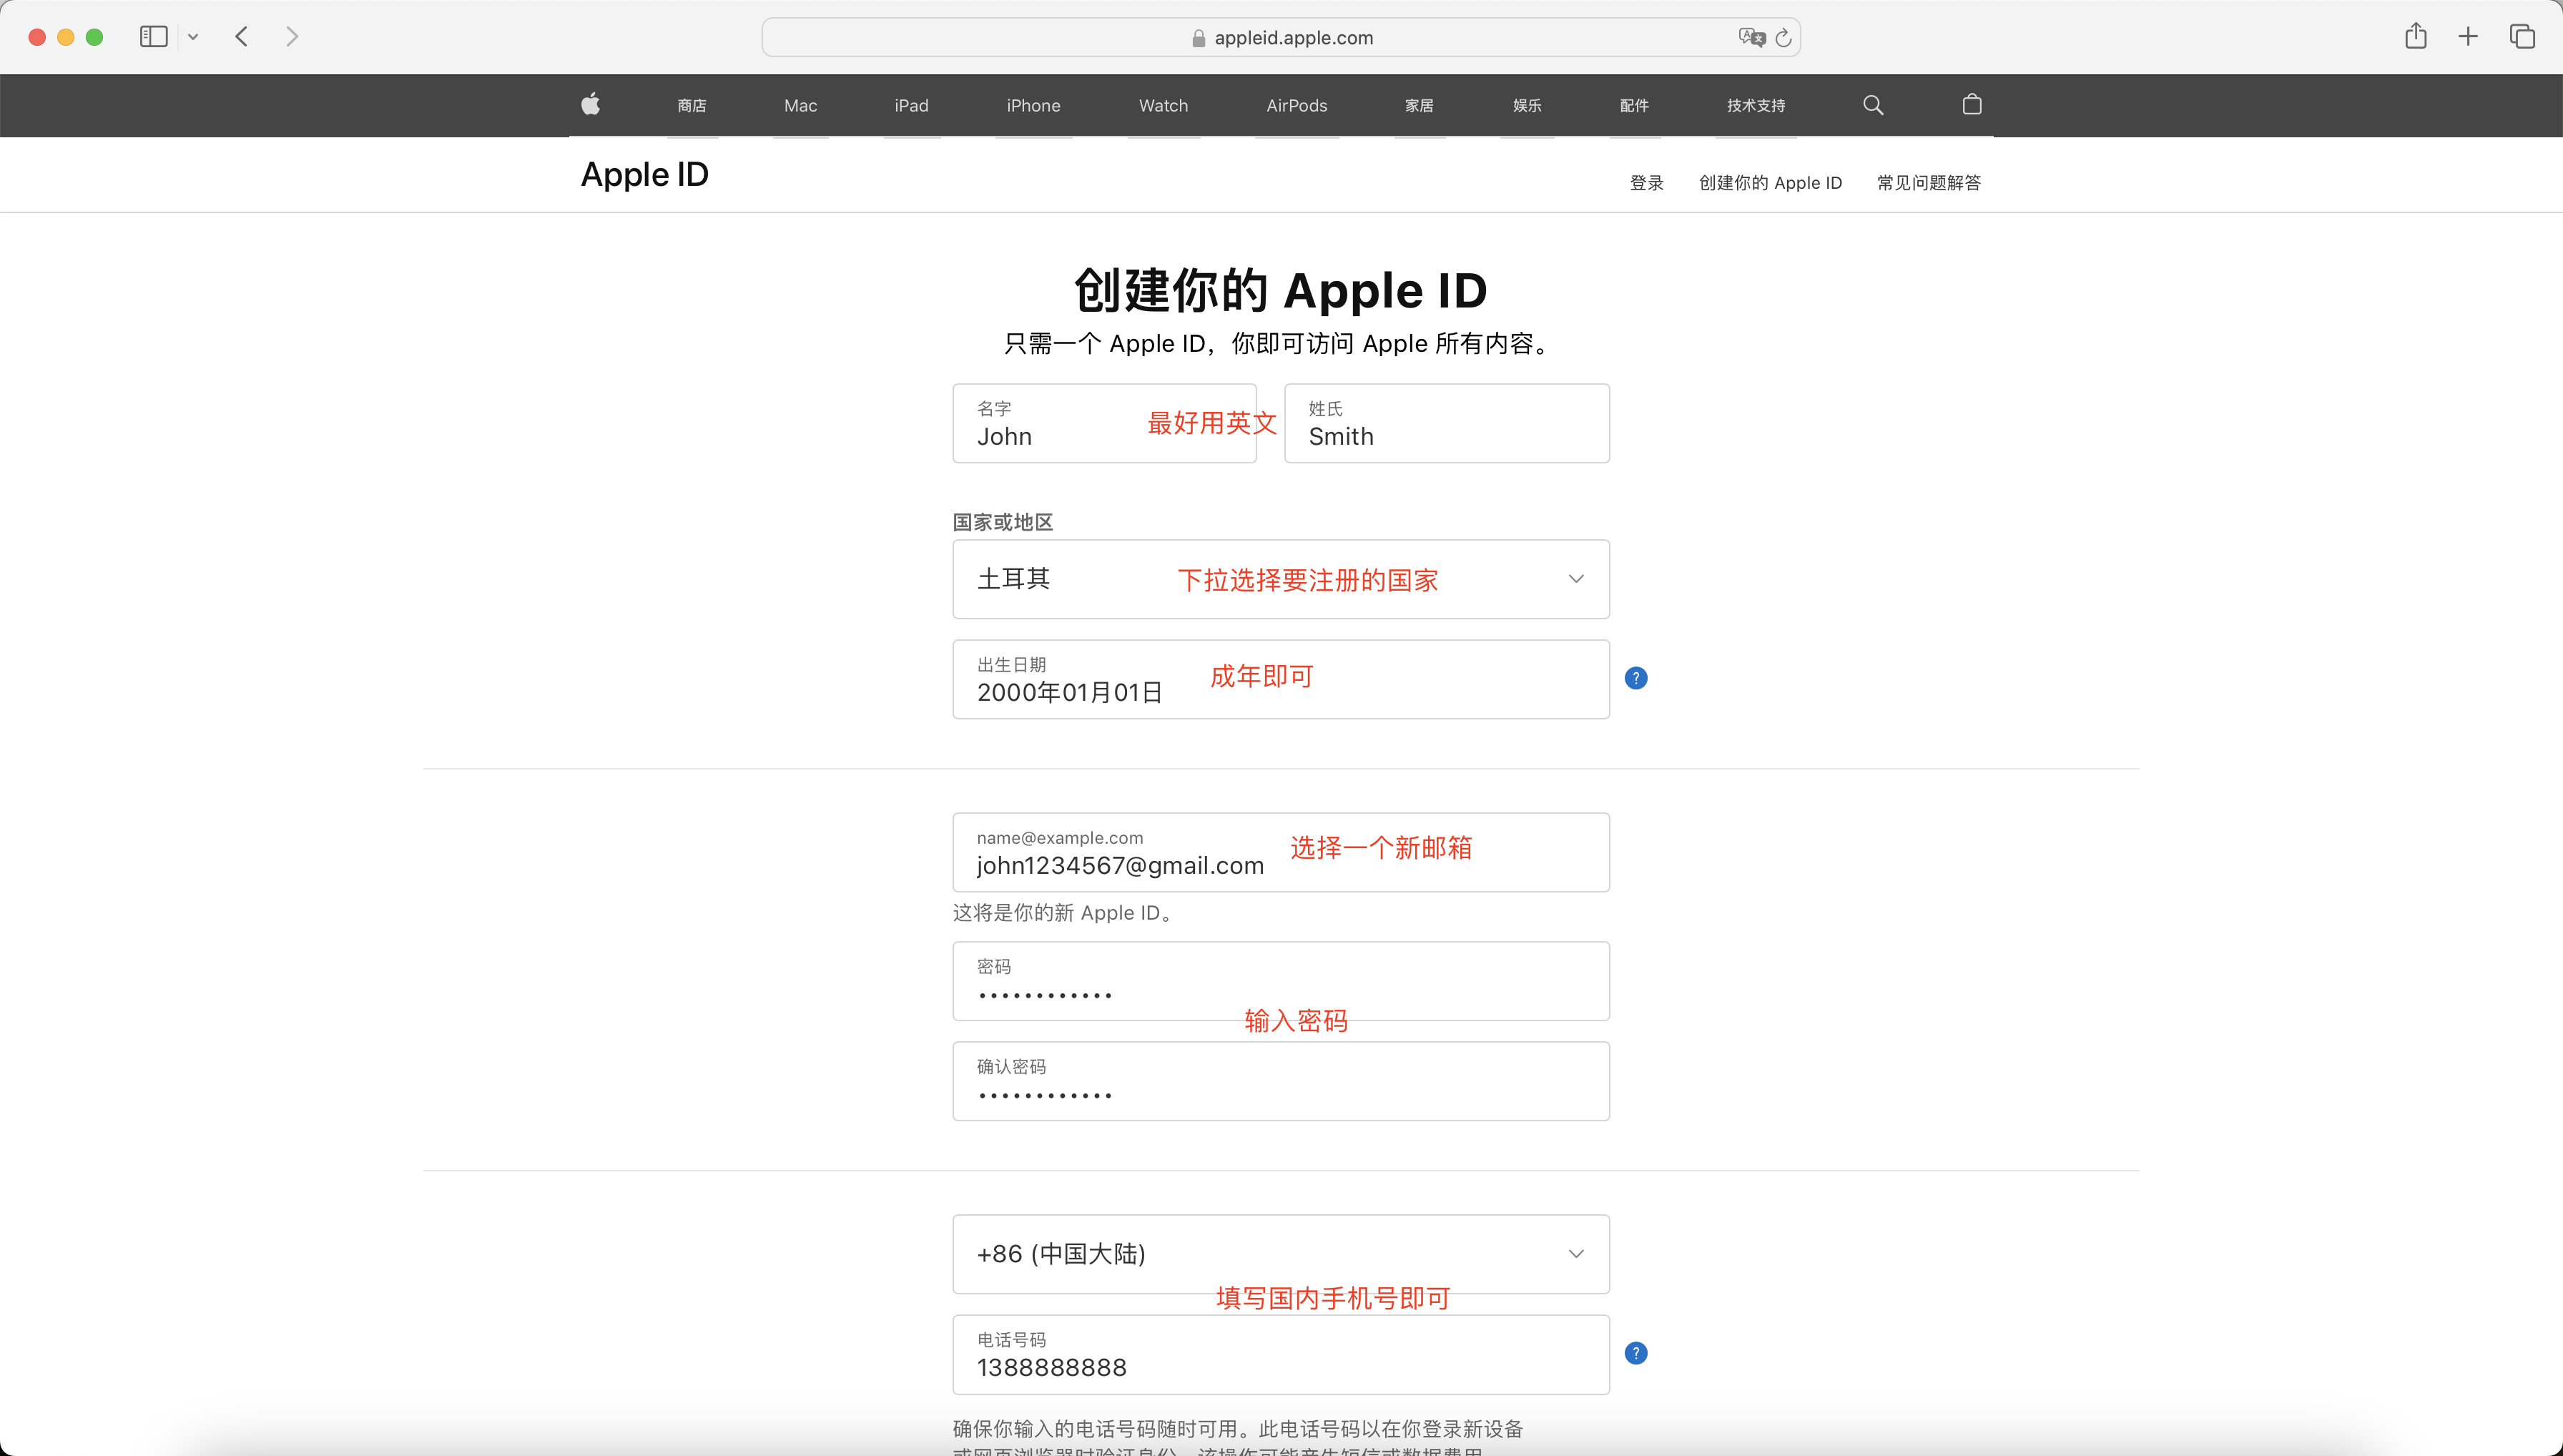Show the tab overview icon
This screenshot has height=1456, width=2563.
click(2522, 37)
